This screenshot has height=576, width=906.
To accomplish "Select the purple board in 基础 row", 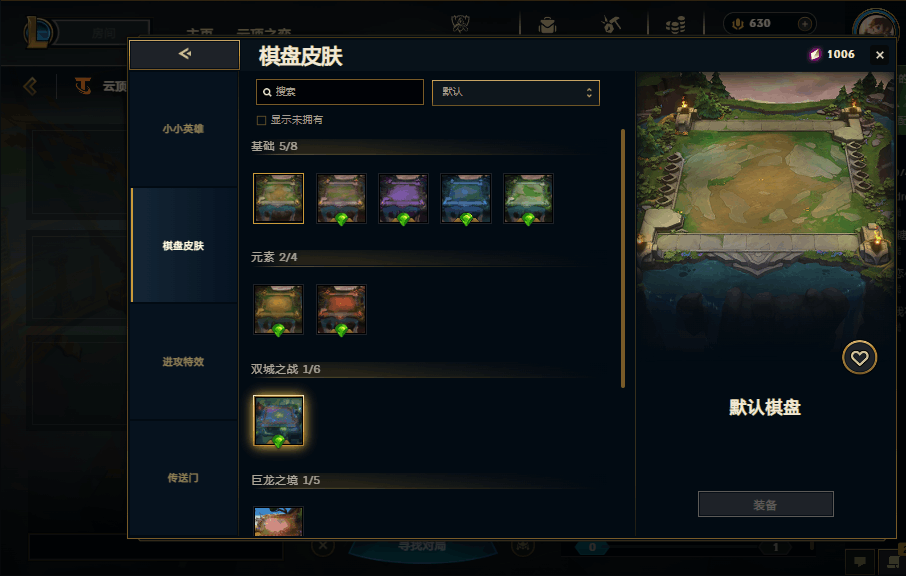I will [x=403, y=198].
